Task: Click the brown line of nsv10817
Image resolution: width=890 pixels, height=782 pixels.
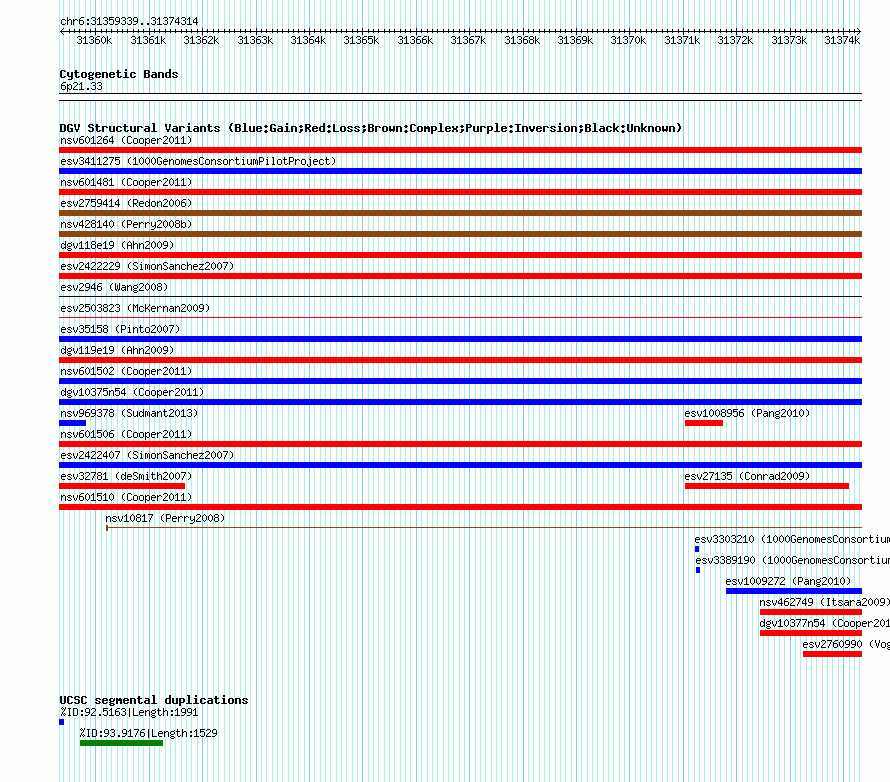Action: pyautogui.click(x=484, y=528)
